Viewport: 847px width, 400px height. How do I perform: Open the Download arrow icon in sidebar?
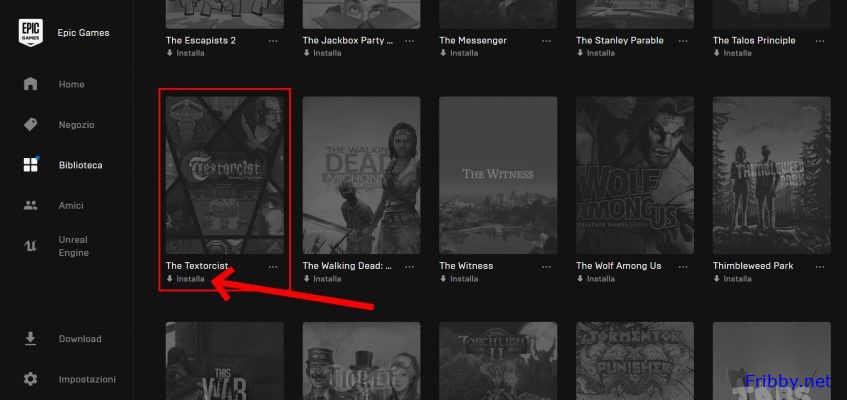pos(31,339)
